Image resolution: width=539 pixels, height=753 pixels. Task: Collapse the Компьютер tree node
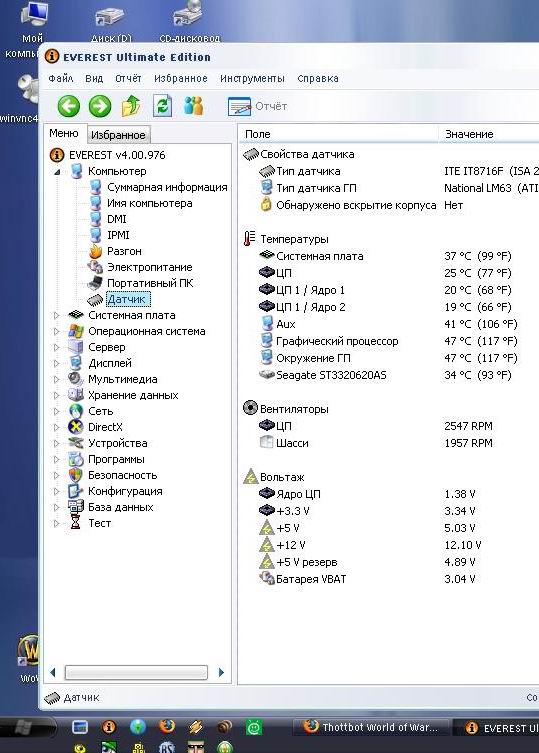pyautogui.click(x=57, y=171)
